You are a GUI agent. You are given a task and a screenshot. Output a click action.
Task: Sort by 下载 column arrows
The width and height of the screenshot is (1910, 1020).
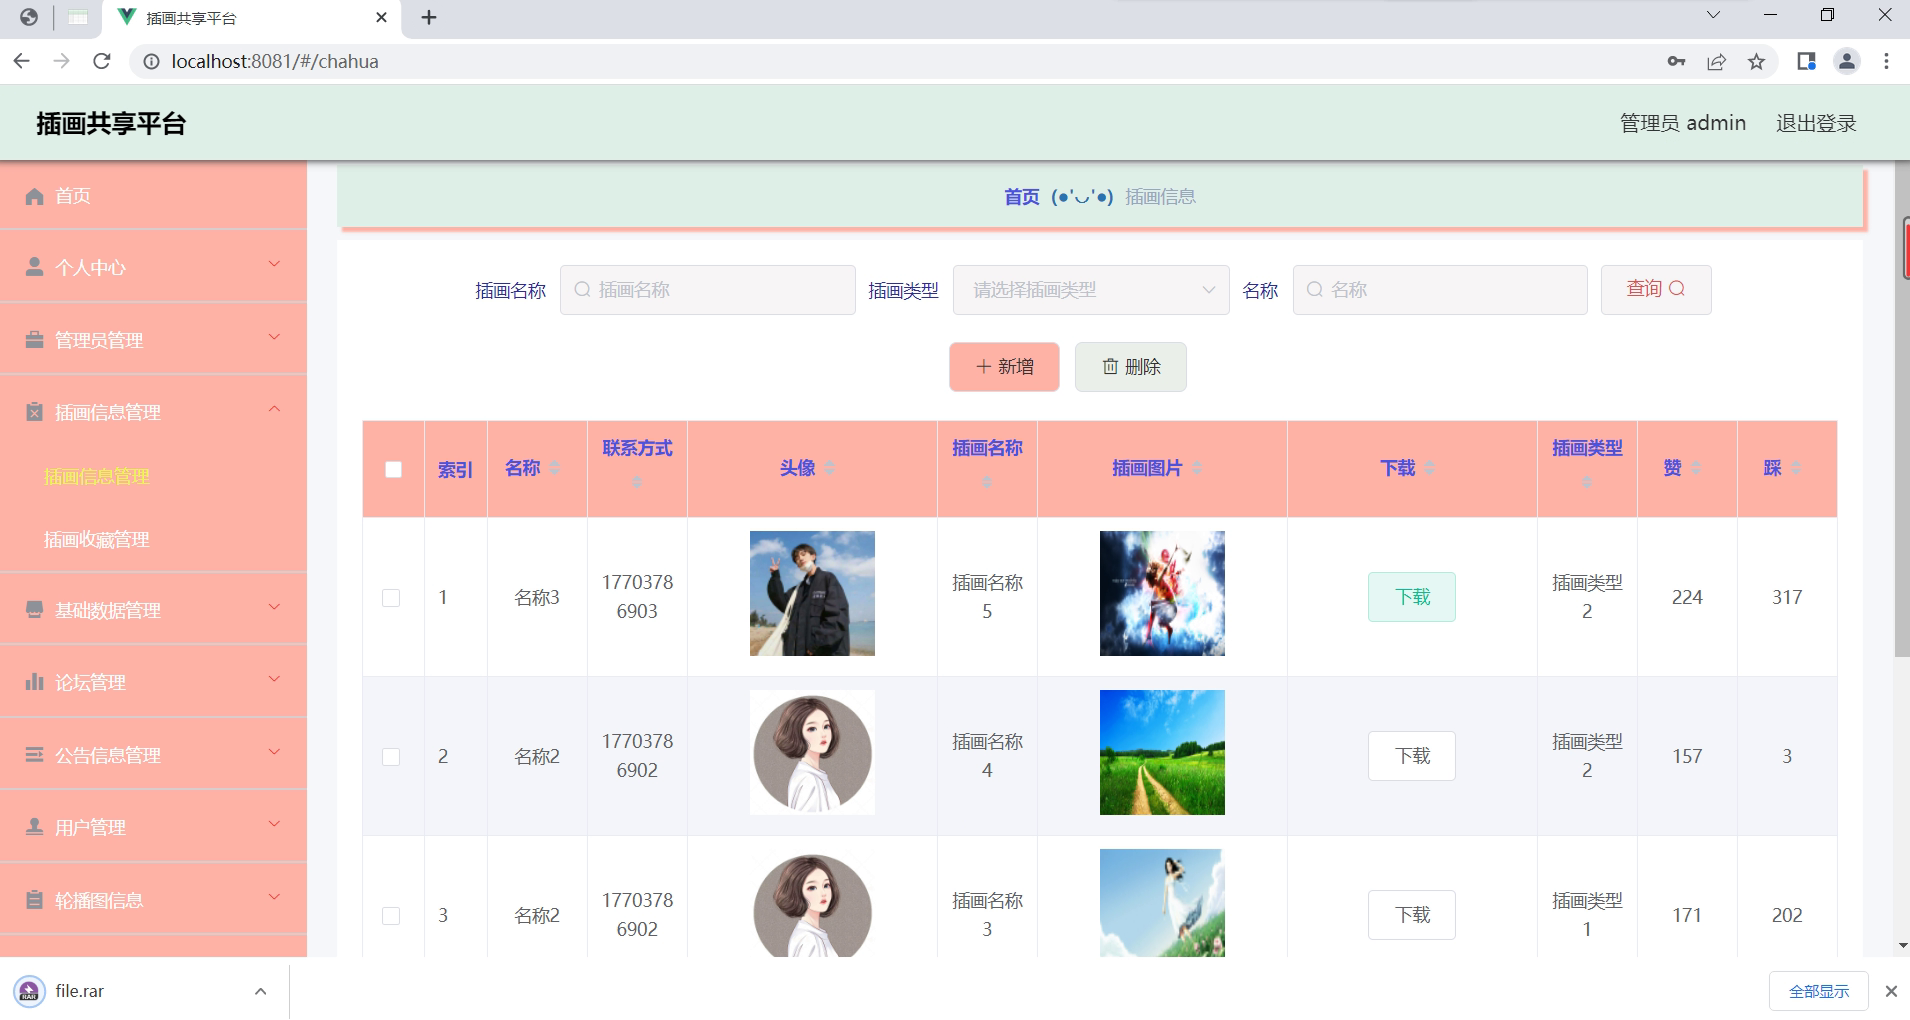pos(1429,468)
